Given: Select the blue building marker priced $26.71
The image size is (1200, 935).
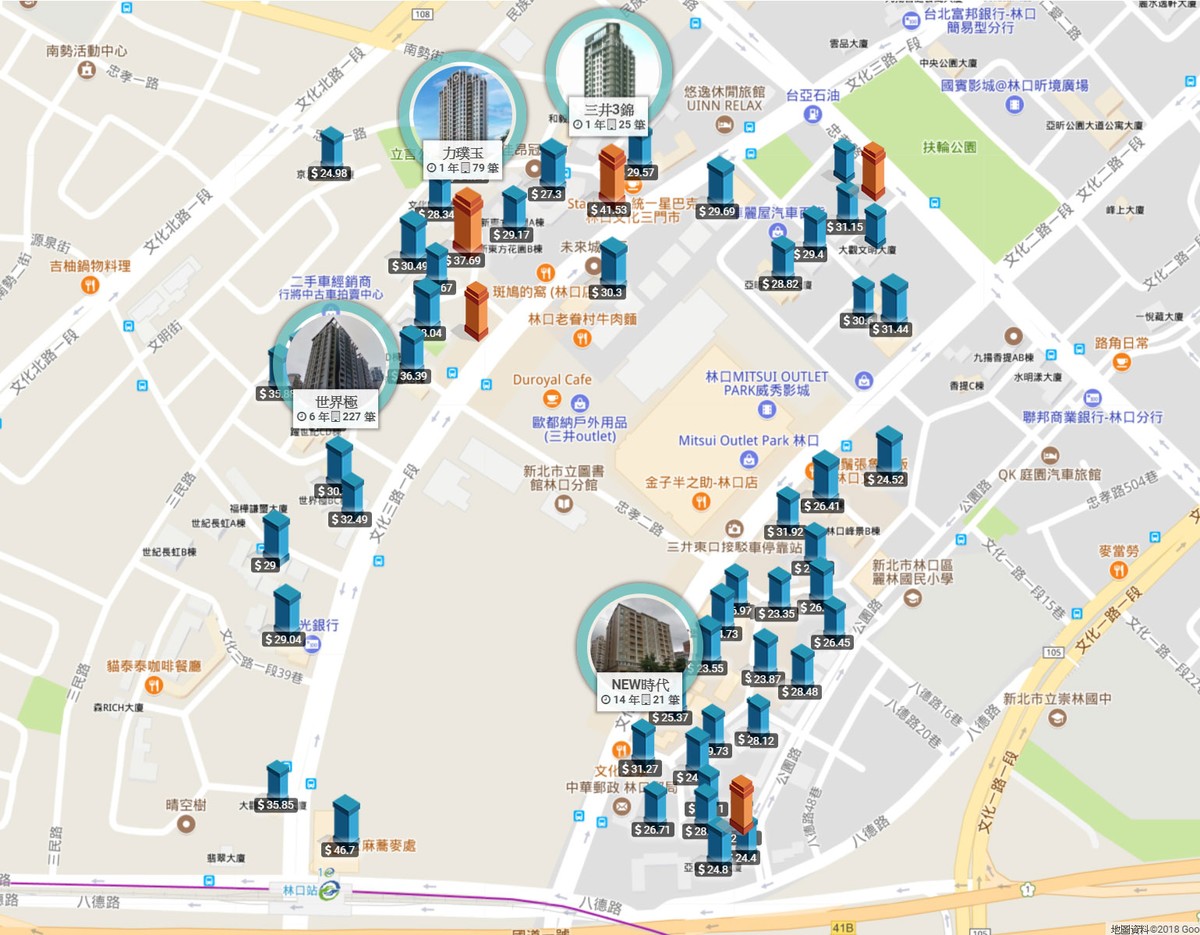Looking at the screenshot, I should point(654,805).
